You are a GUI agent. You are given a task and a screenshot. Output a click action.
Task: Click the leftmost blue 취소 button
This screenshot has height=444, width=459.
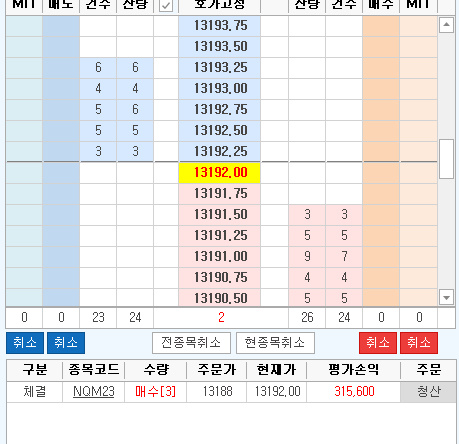tap(25, 343)
